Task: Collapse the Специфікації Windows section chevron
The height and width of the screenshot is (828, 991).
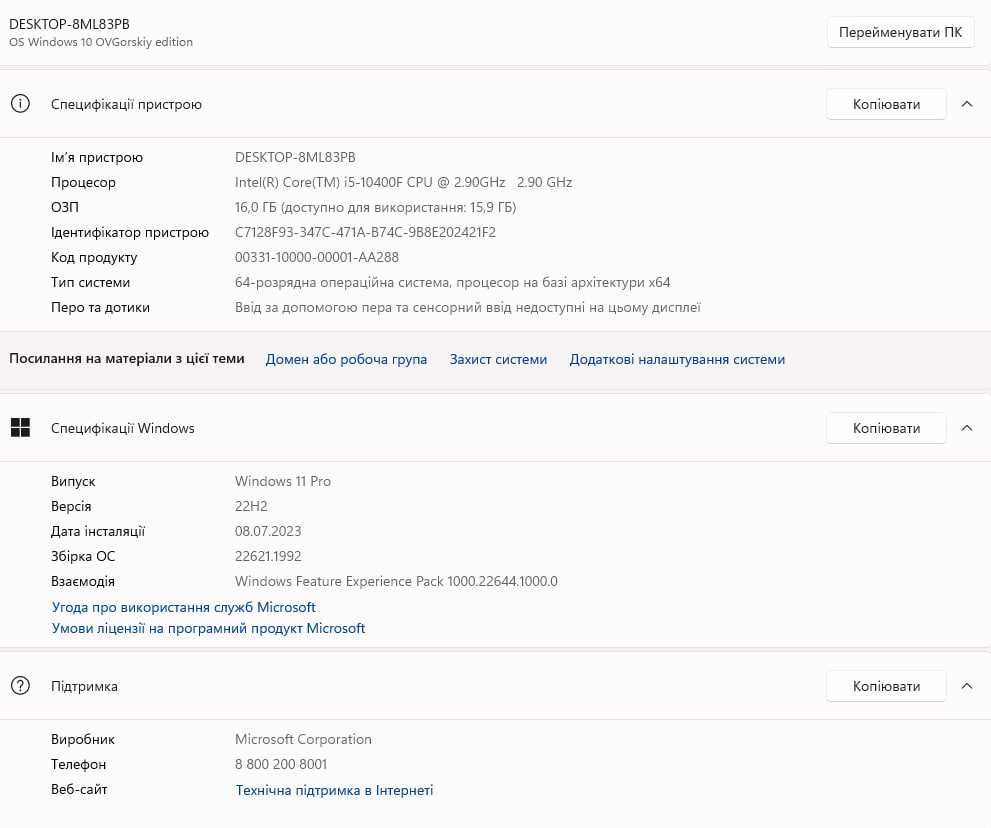Action: coord(966,428)
